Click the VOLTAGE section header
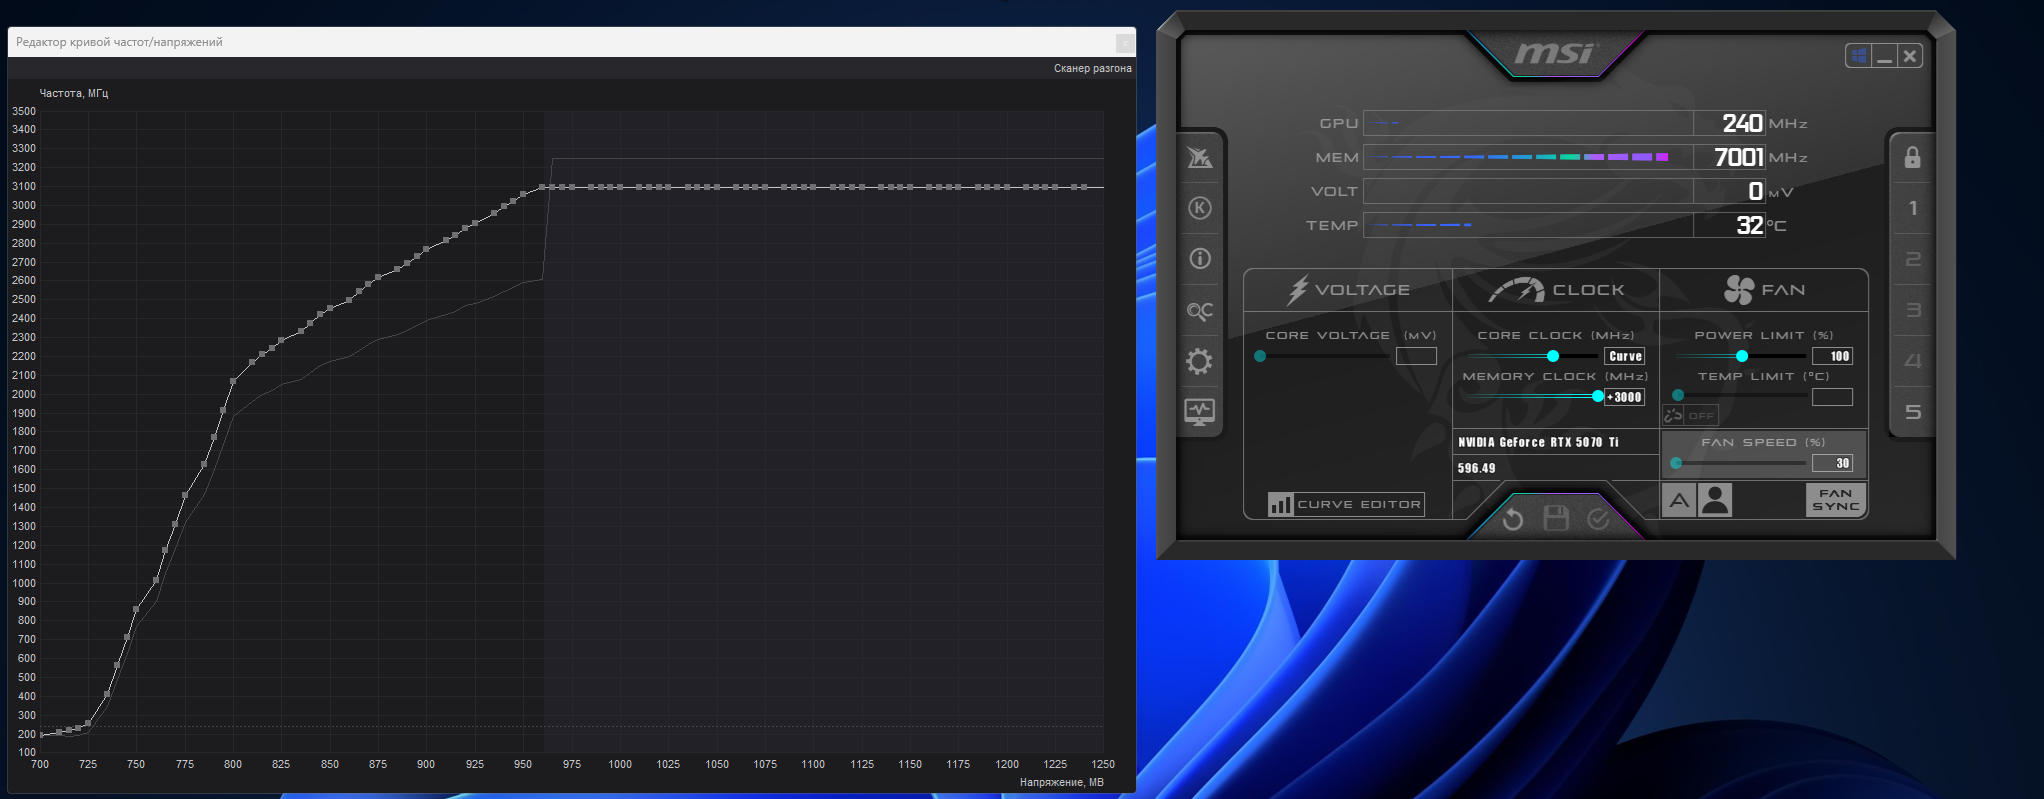Image resolution: width=2044 pixels, height=799 pixels. pyautogui.click(x=1348, y=290)
